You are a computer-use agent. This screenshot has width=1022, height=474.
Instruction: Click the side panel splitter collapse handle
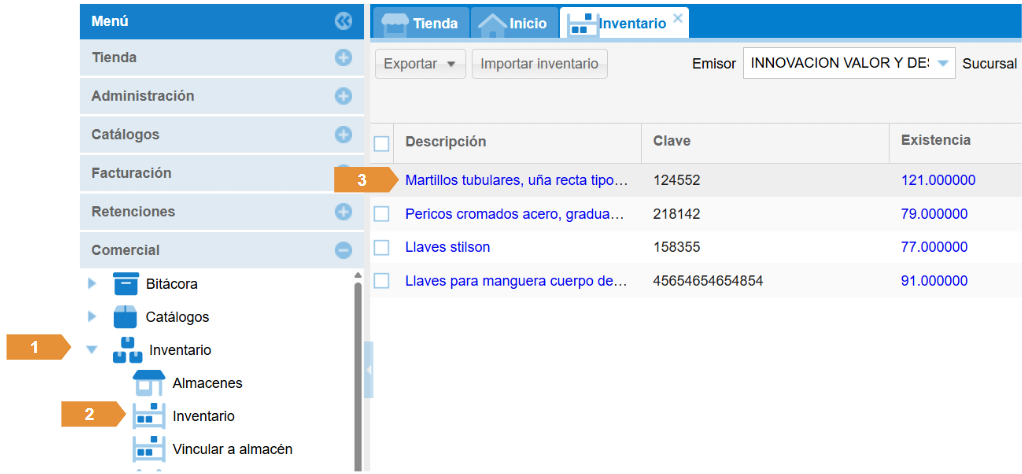[x=368, y=370]
